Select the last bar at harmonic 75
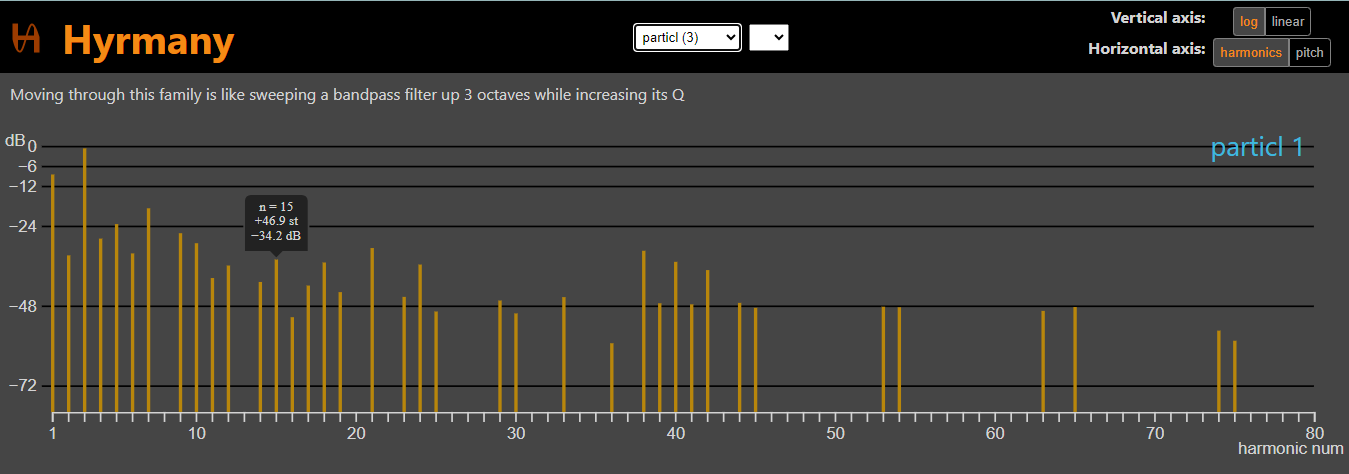Image resolution: width=1349 pixels, height=474 pixels. [x=1235, y=376]
